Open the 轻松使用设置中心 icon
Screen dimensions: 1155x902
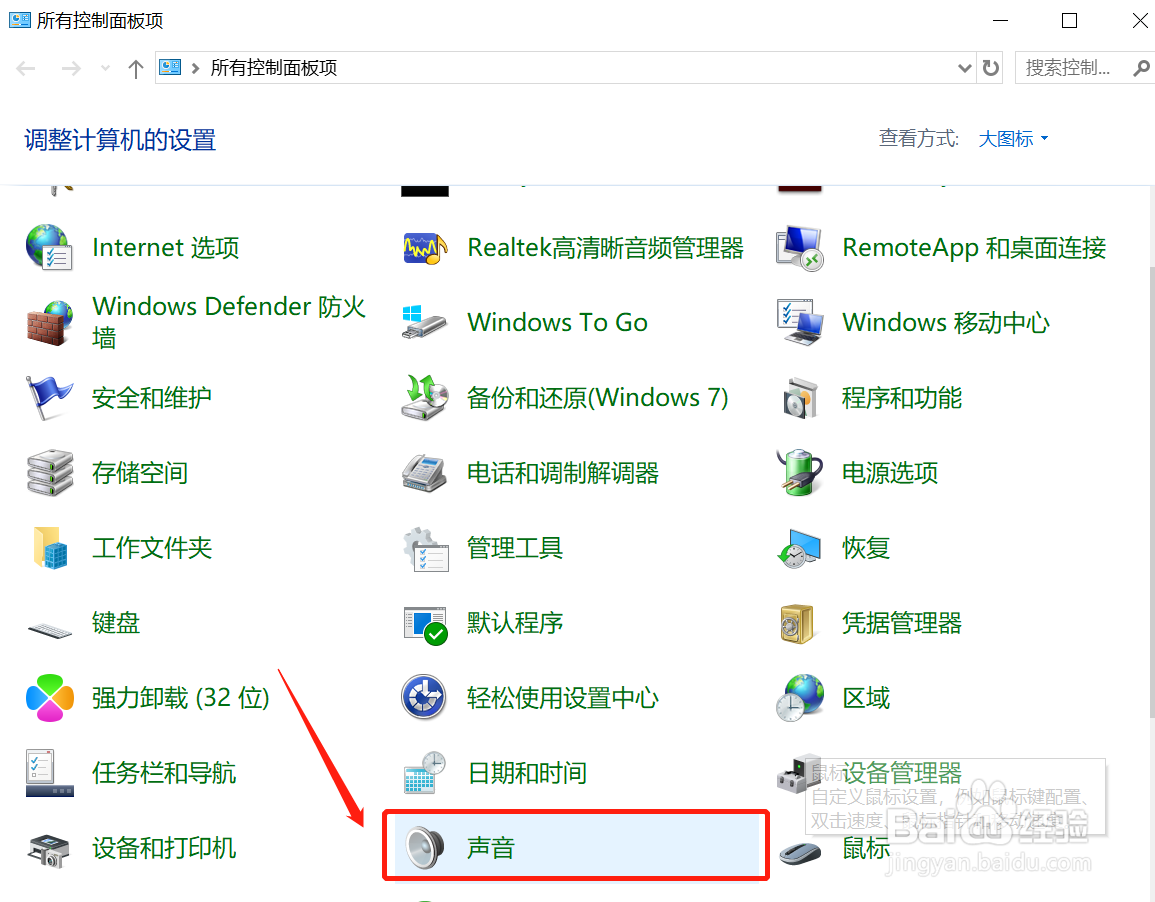[x=424, y=697]
